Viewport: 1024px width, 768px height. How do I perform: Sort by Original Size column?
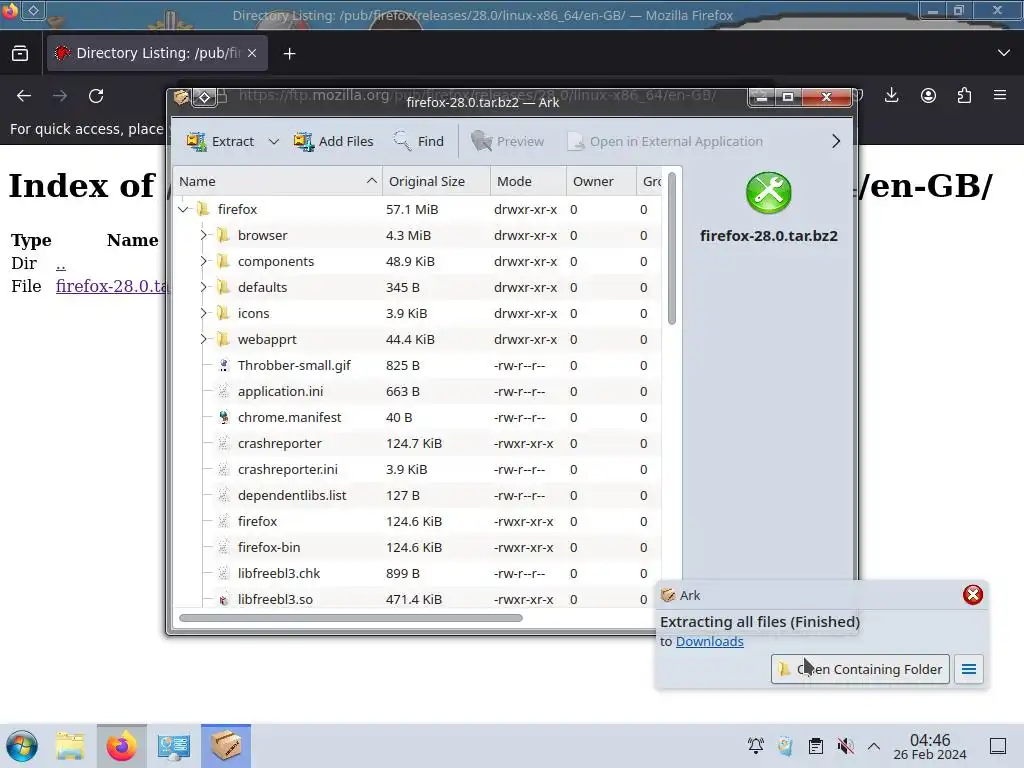436,182
